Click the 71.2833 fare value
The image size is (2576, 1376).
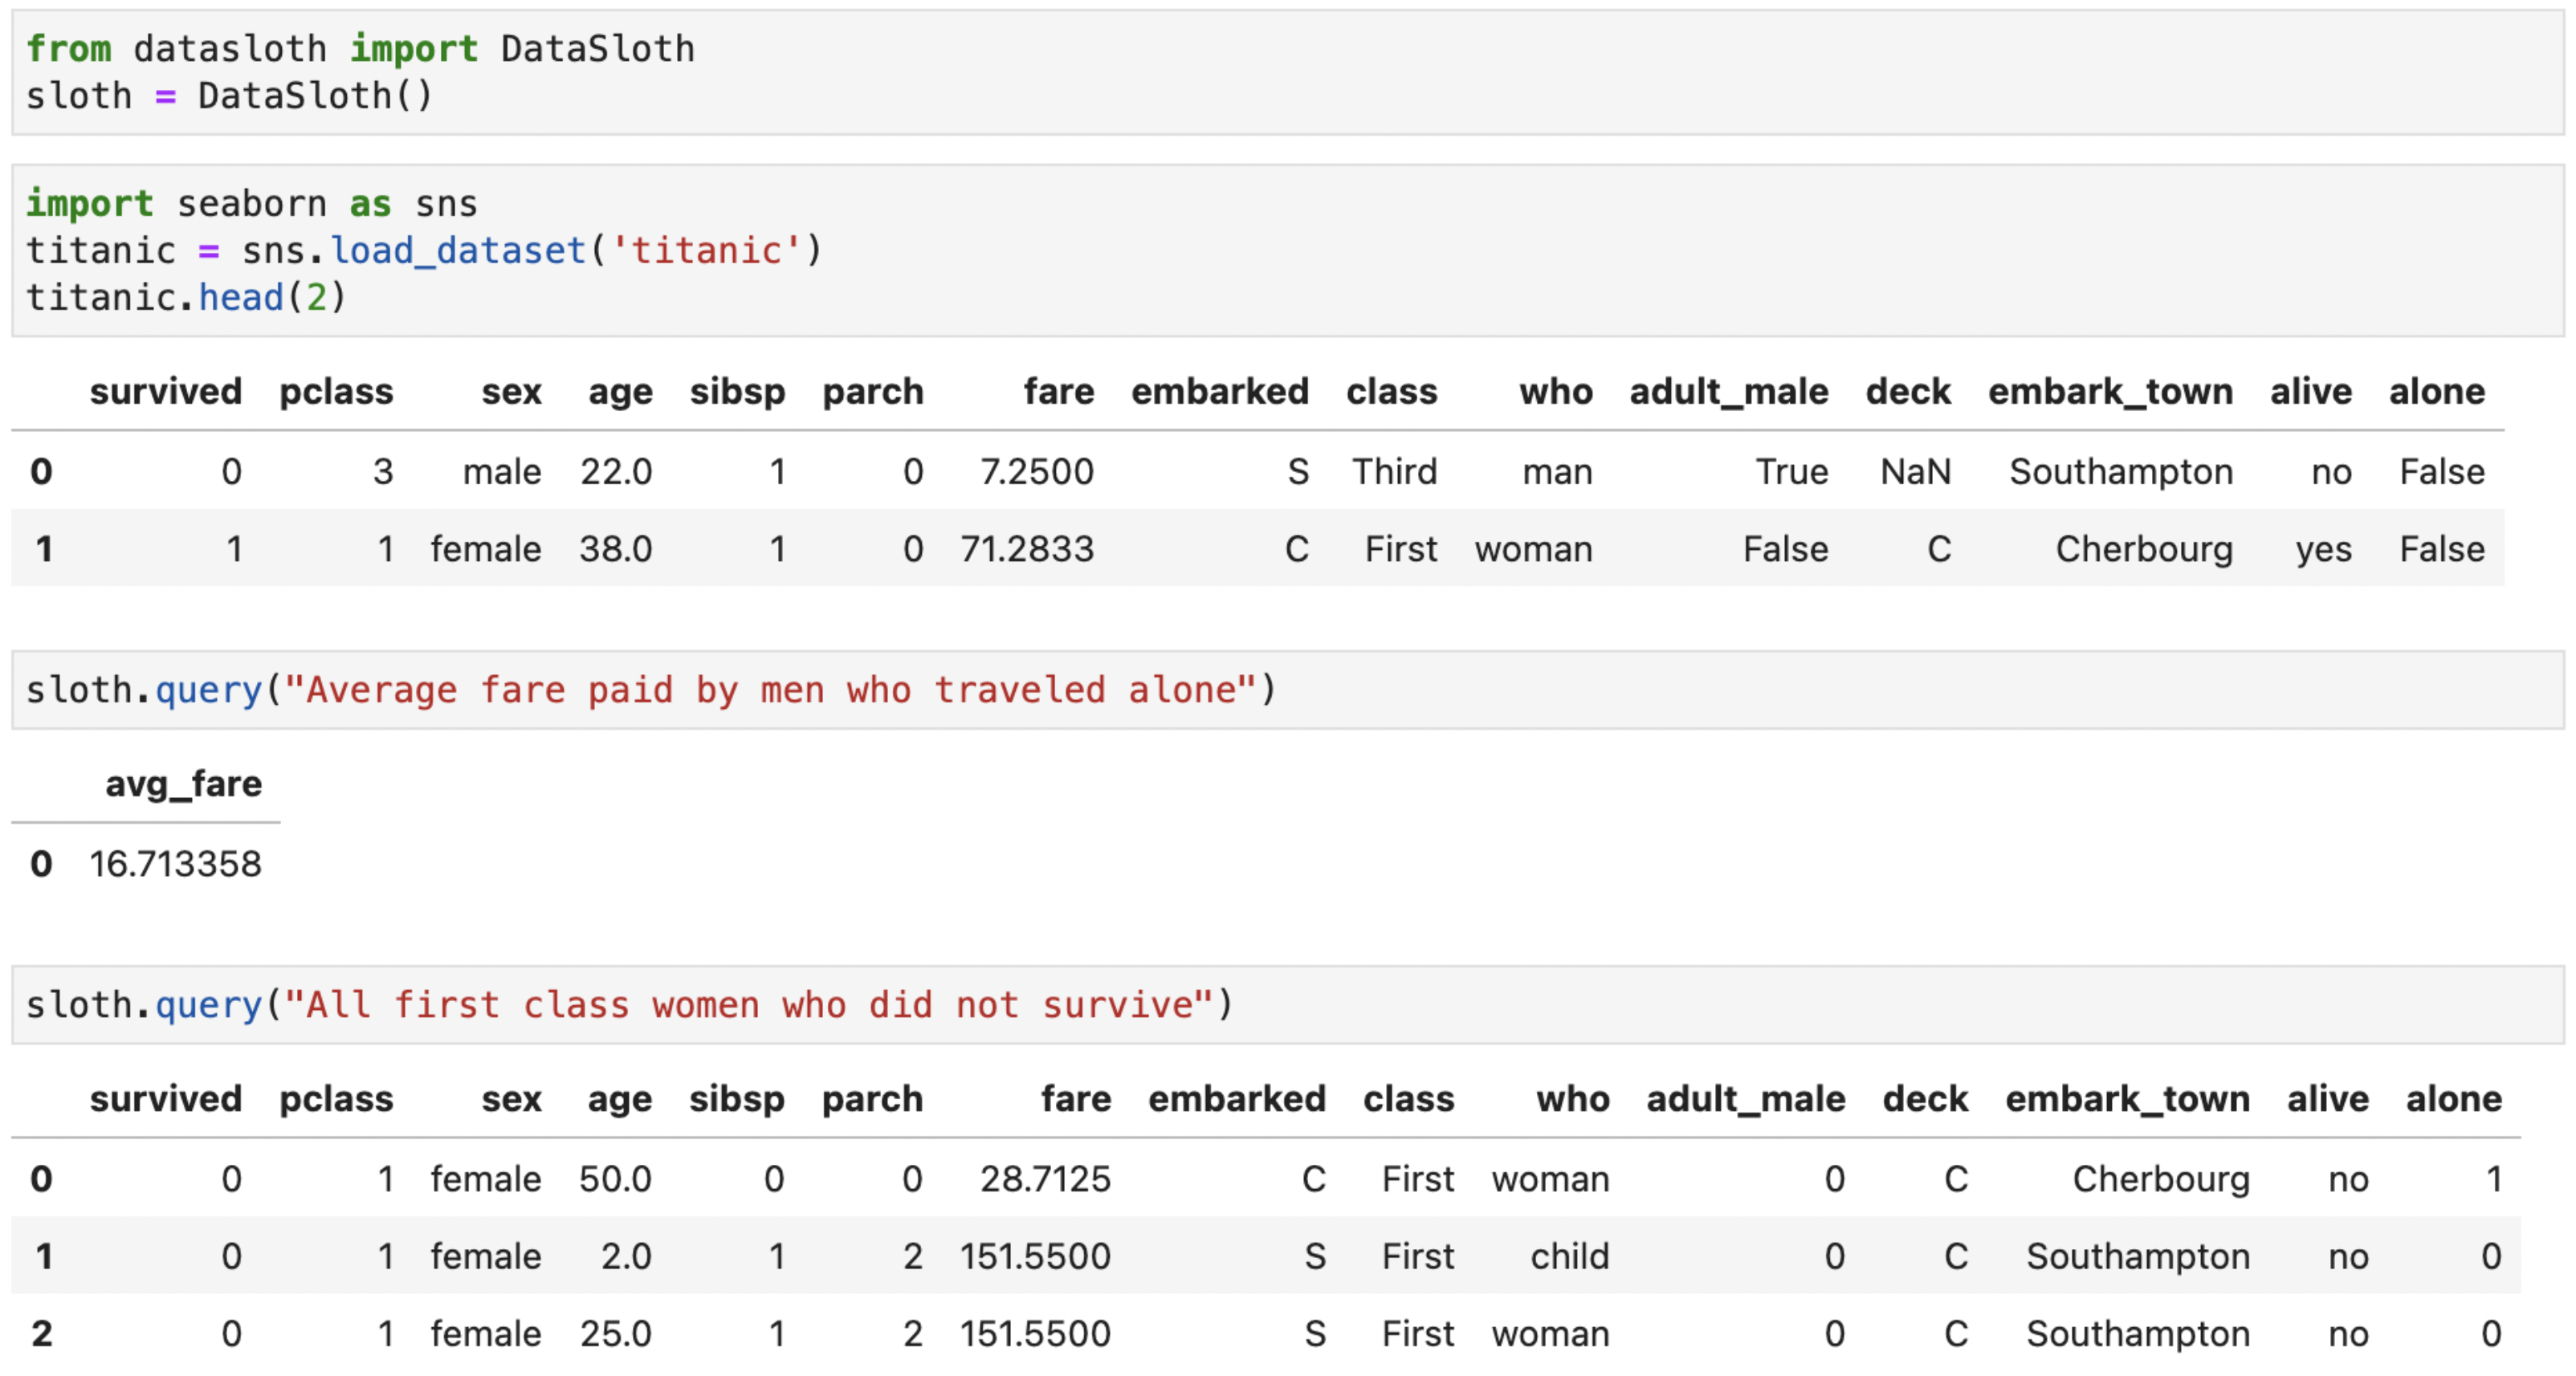pyautogui.click(x=1027, y=549)
